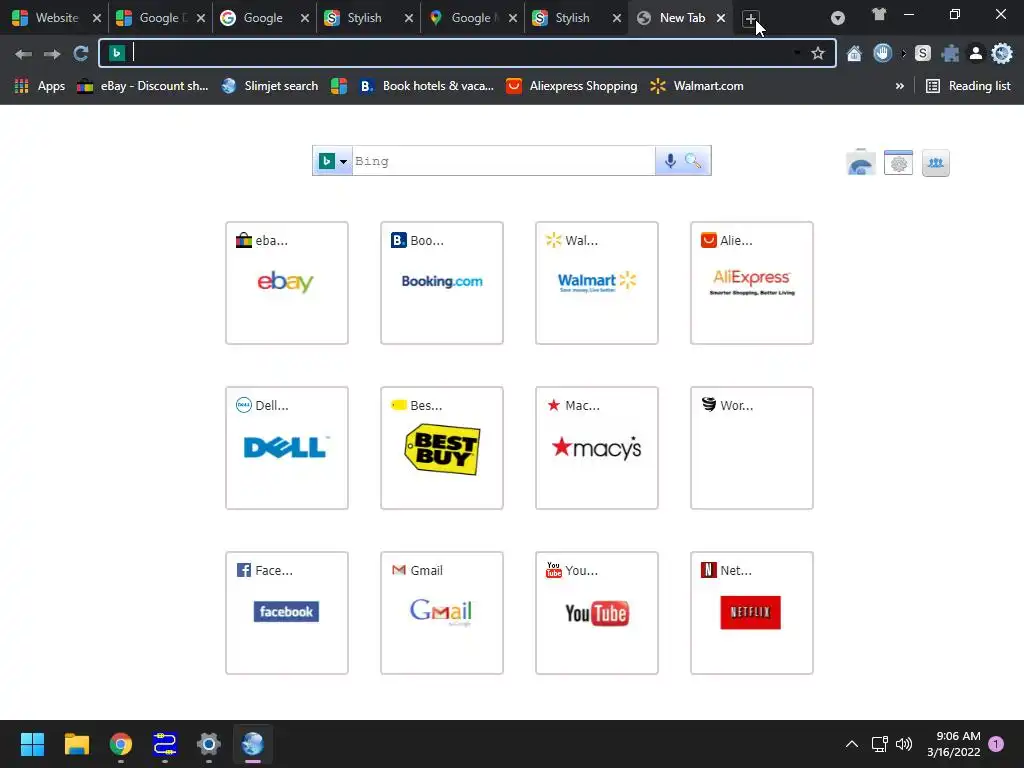The image size is (1024, 768).
Task: Open a new tab with the plus button
Action: (750, 19)
